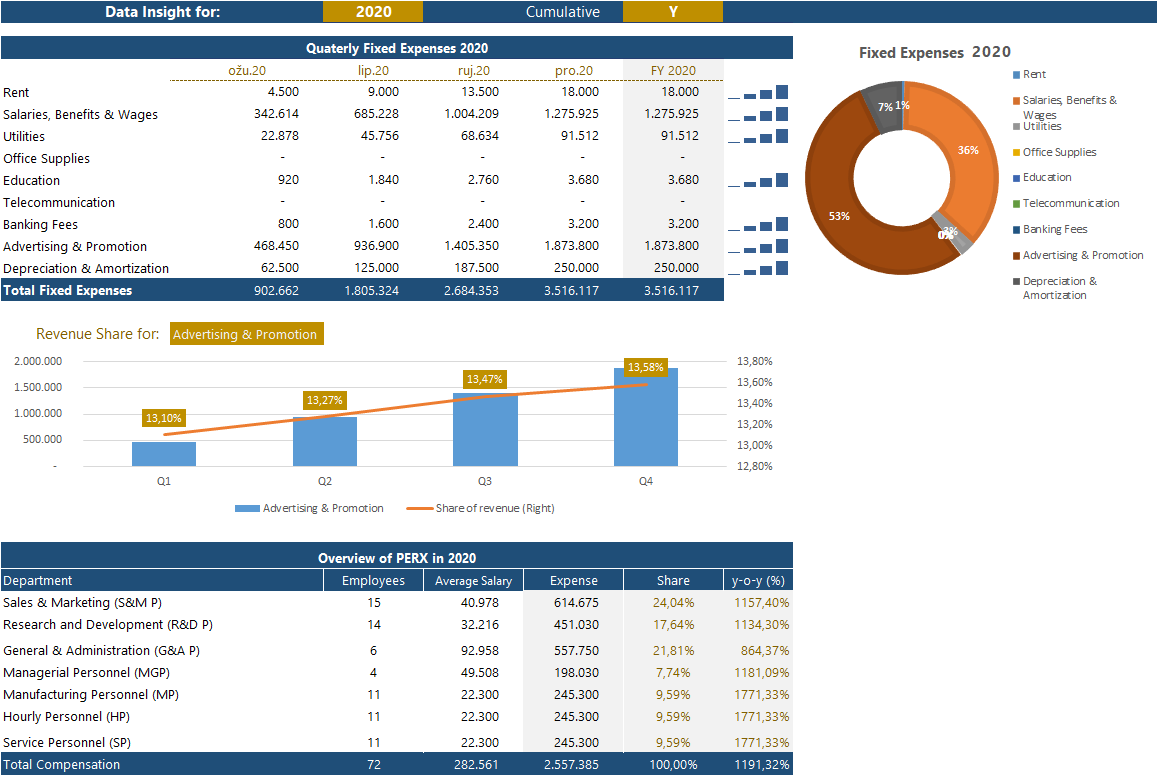Open the year selector showing 2020
The height and width of the screenshot is (775, 1157).
point(373,12)
